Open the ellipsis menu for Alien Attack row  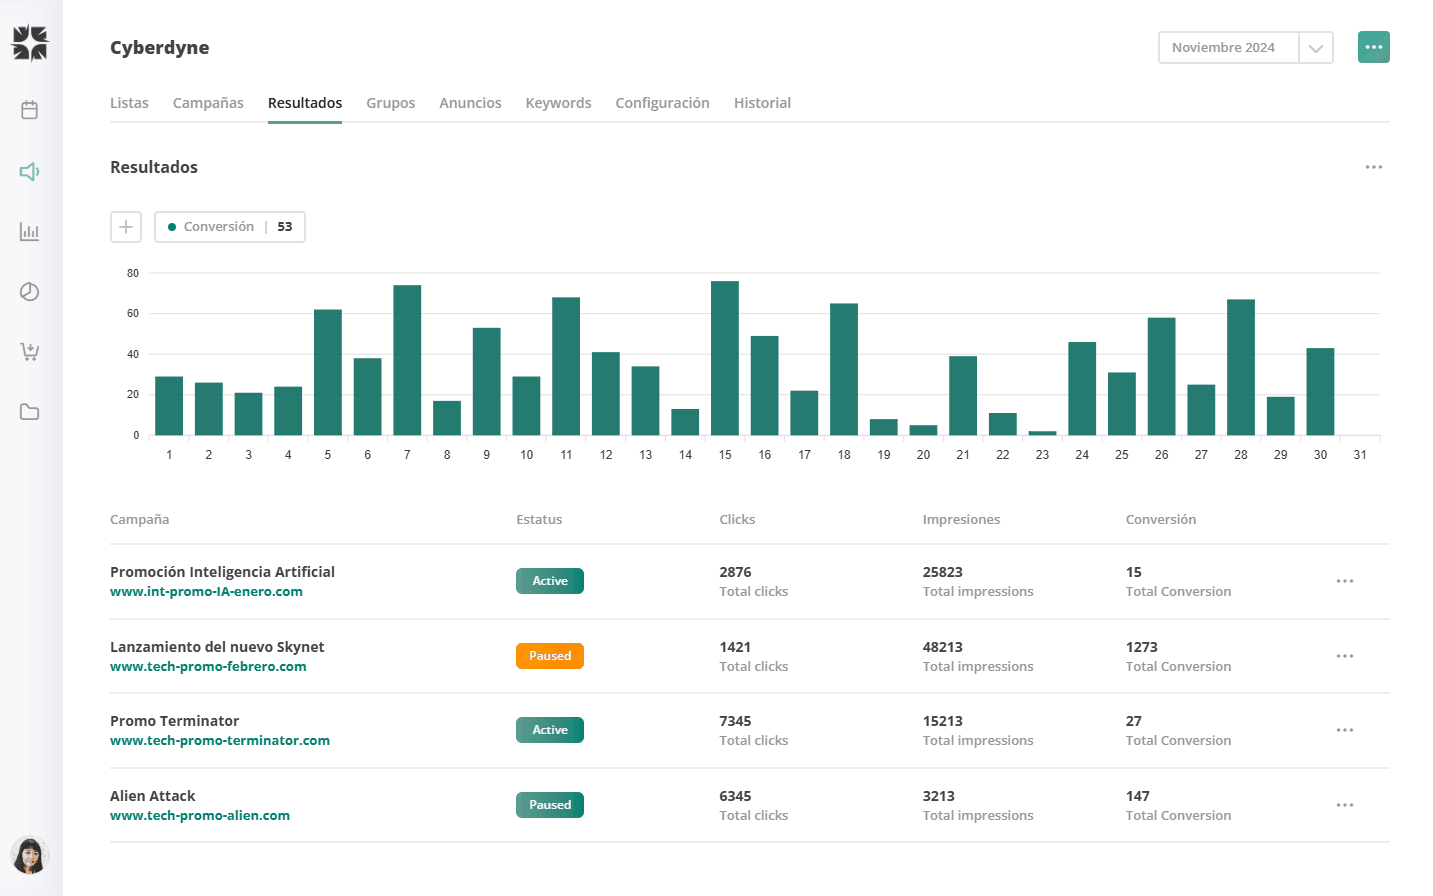pos(1344,805)
